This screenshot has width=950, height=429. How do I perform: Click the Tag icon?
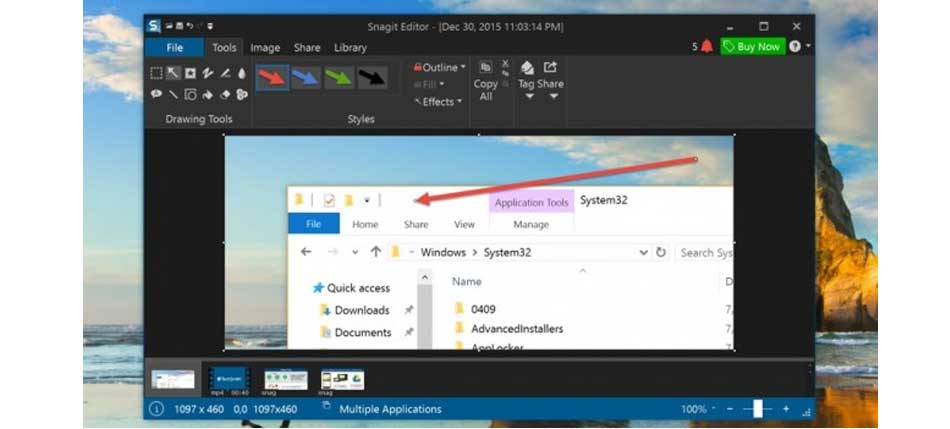[x=527, y=67]
